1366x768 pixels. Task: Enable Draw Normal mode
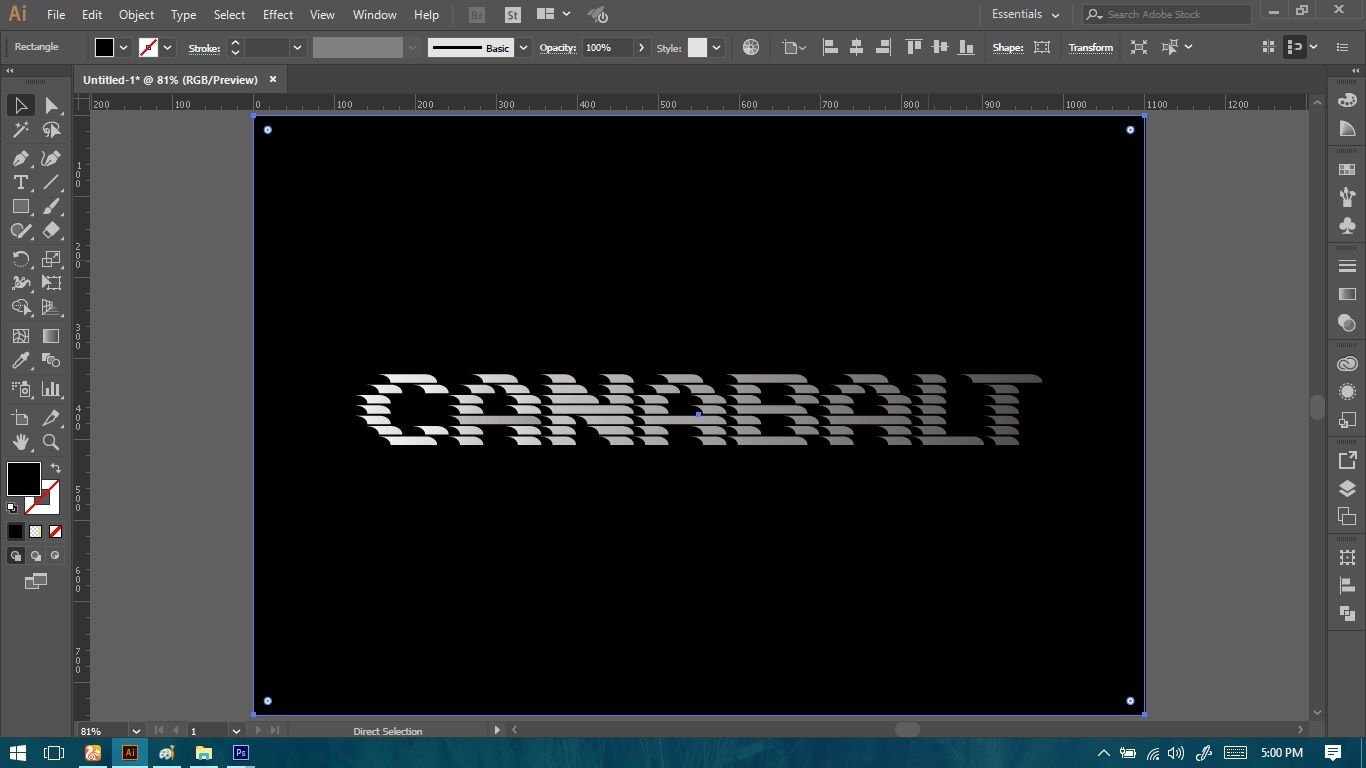tap(16, 556)
